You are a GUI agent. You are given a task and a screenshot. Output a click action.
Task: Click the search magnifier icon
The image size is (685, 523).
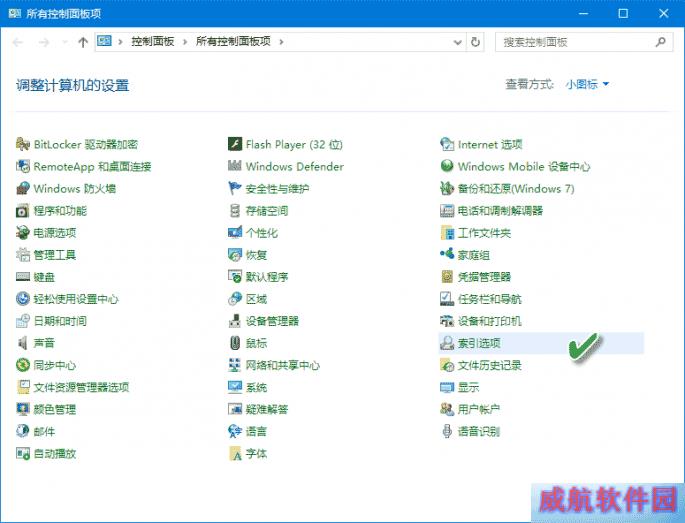click(661, 42)
